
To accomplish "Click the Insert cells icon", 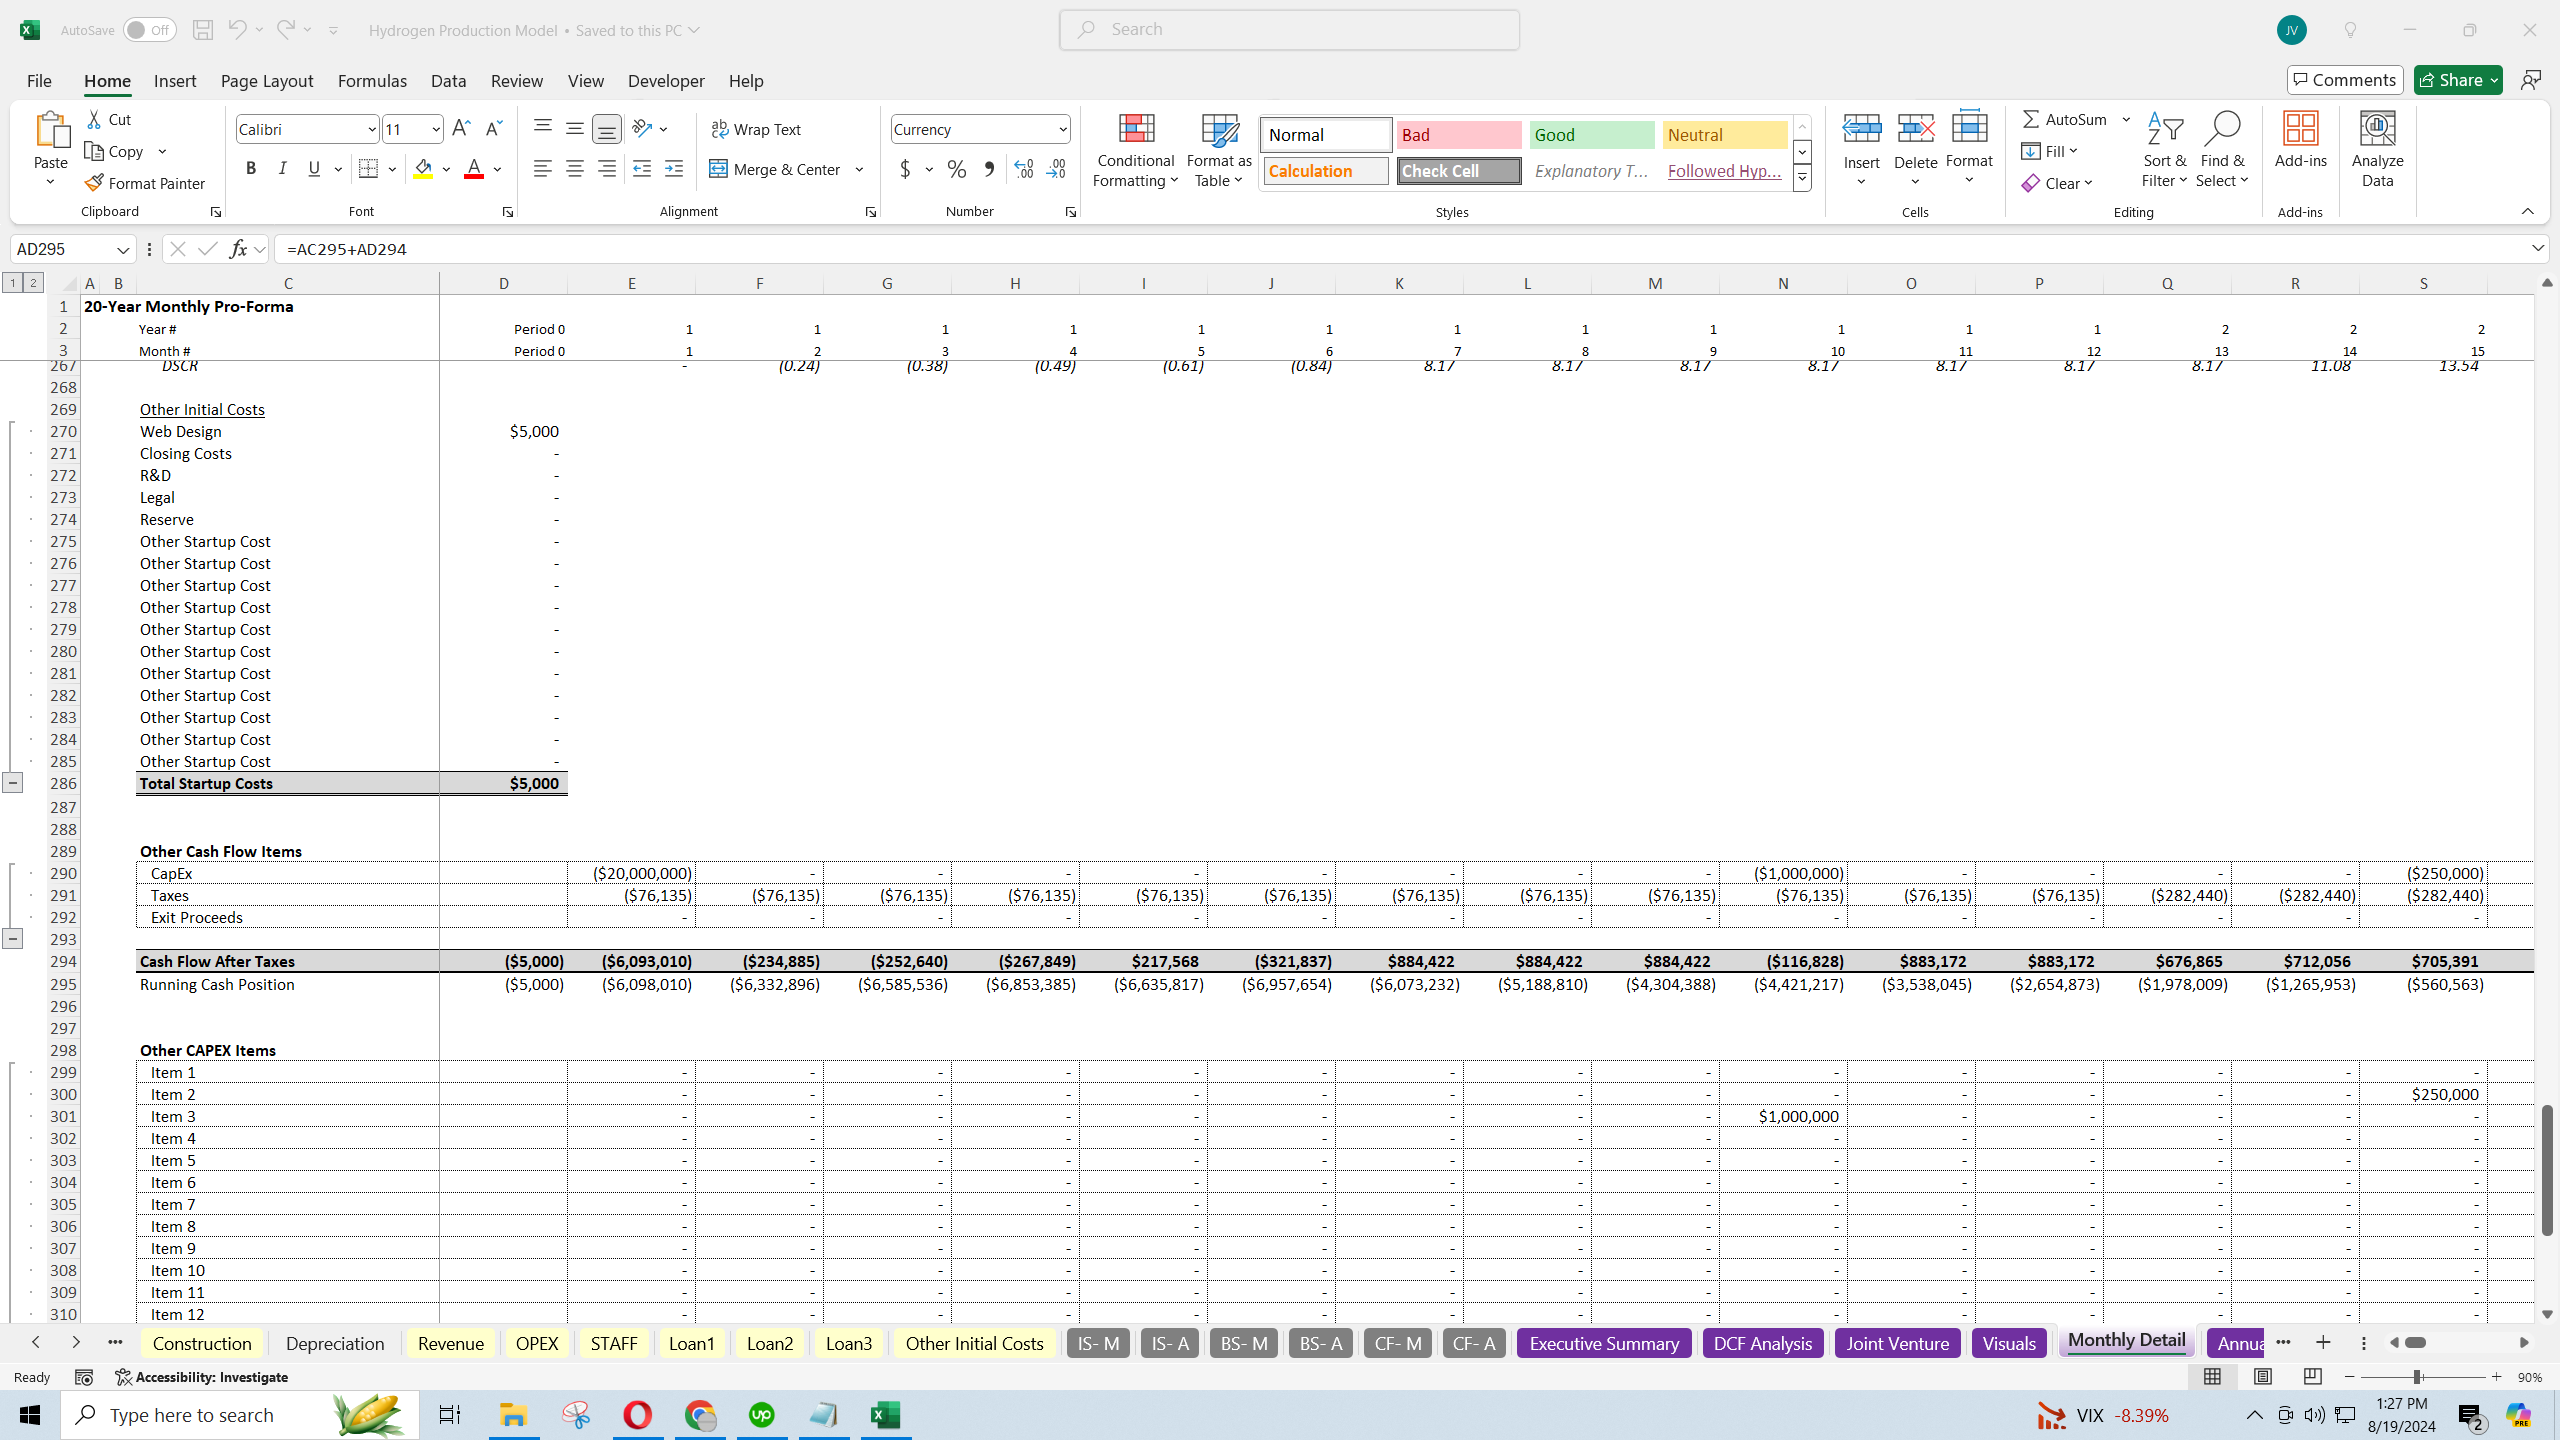I will (1861, 128).
